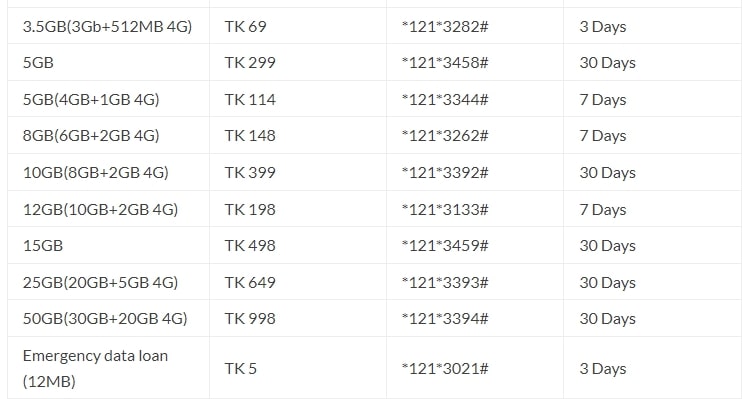Click the 5GB package name
The image size is (752, 399).
tap(38, 63)
